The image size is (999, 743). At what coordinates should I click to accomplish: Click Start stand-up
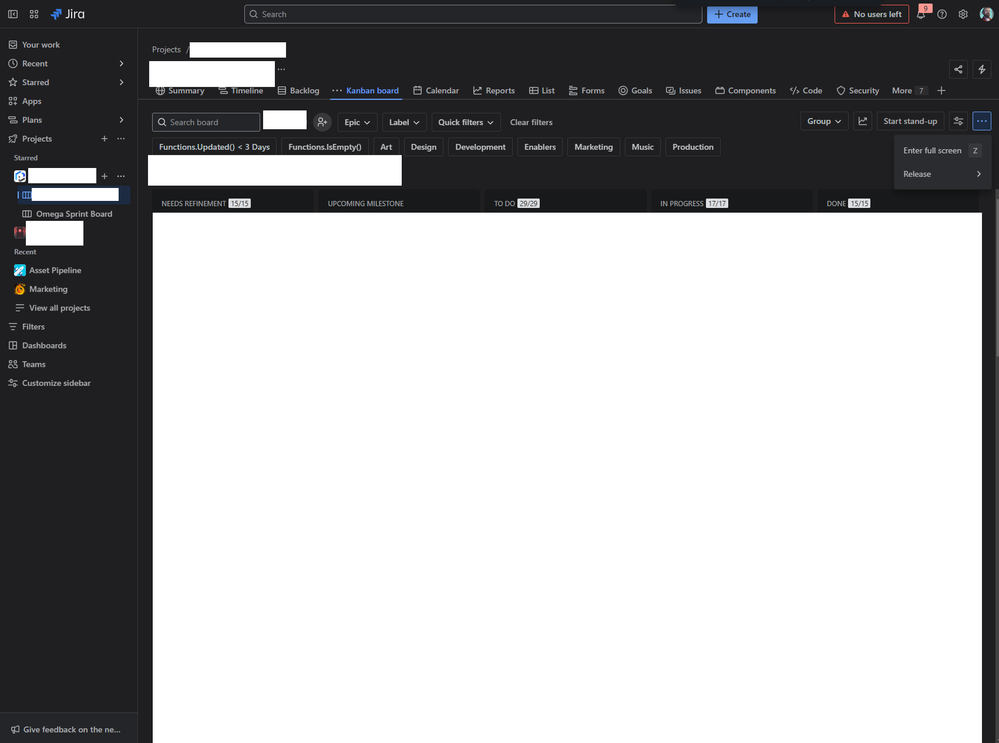910,121
